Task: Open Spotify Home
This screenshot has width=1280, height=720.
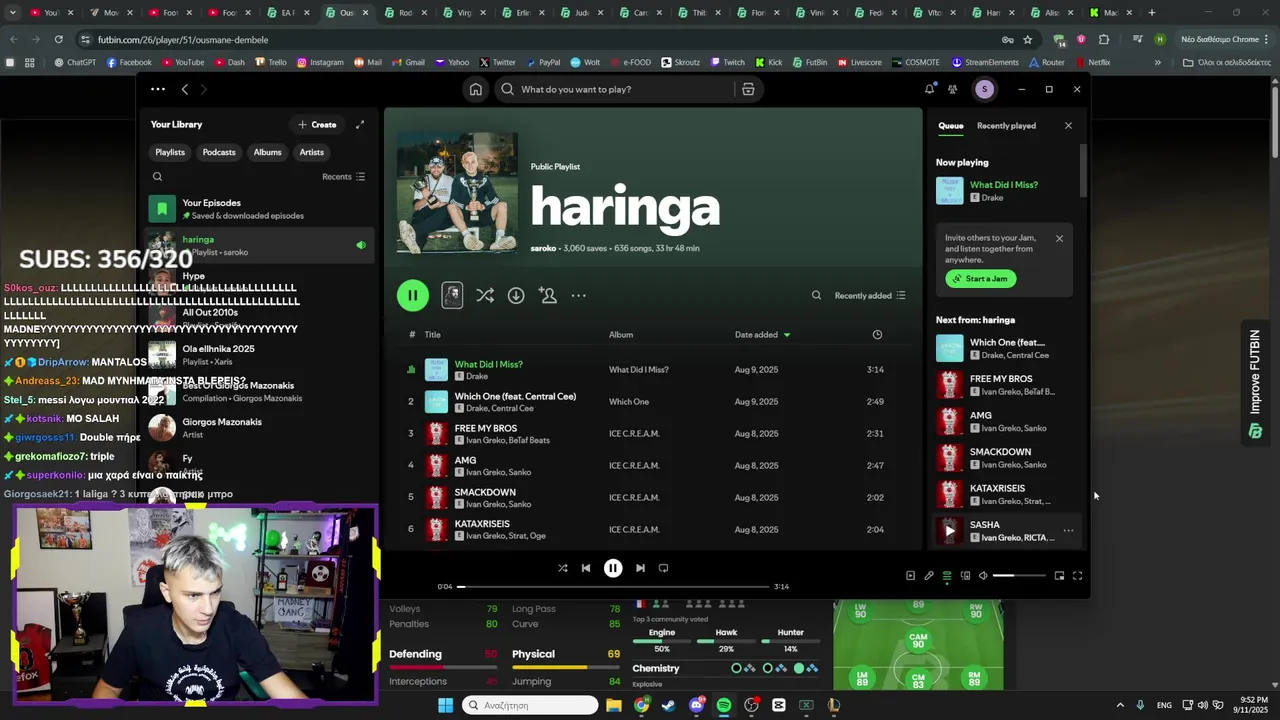Action: tap(476, 89)
